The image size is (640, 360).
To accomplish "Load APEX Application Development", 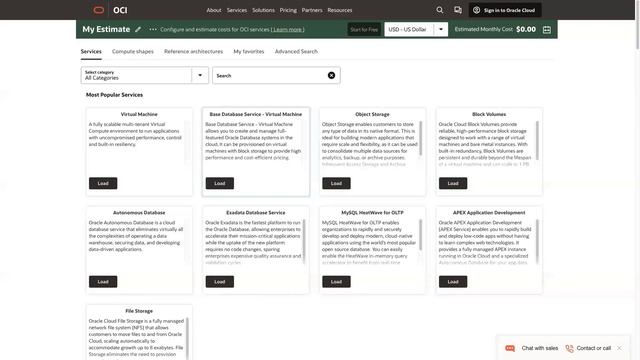I will point(453,282).
